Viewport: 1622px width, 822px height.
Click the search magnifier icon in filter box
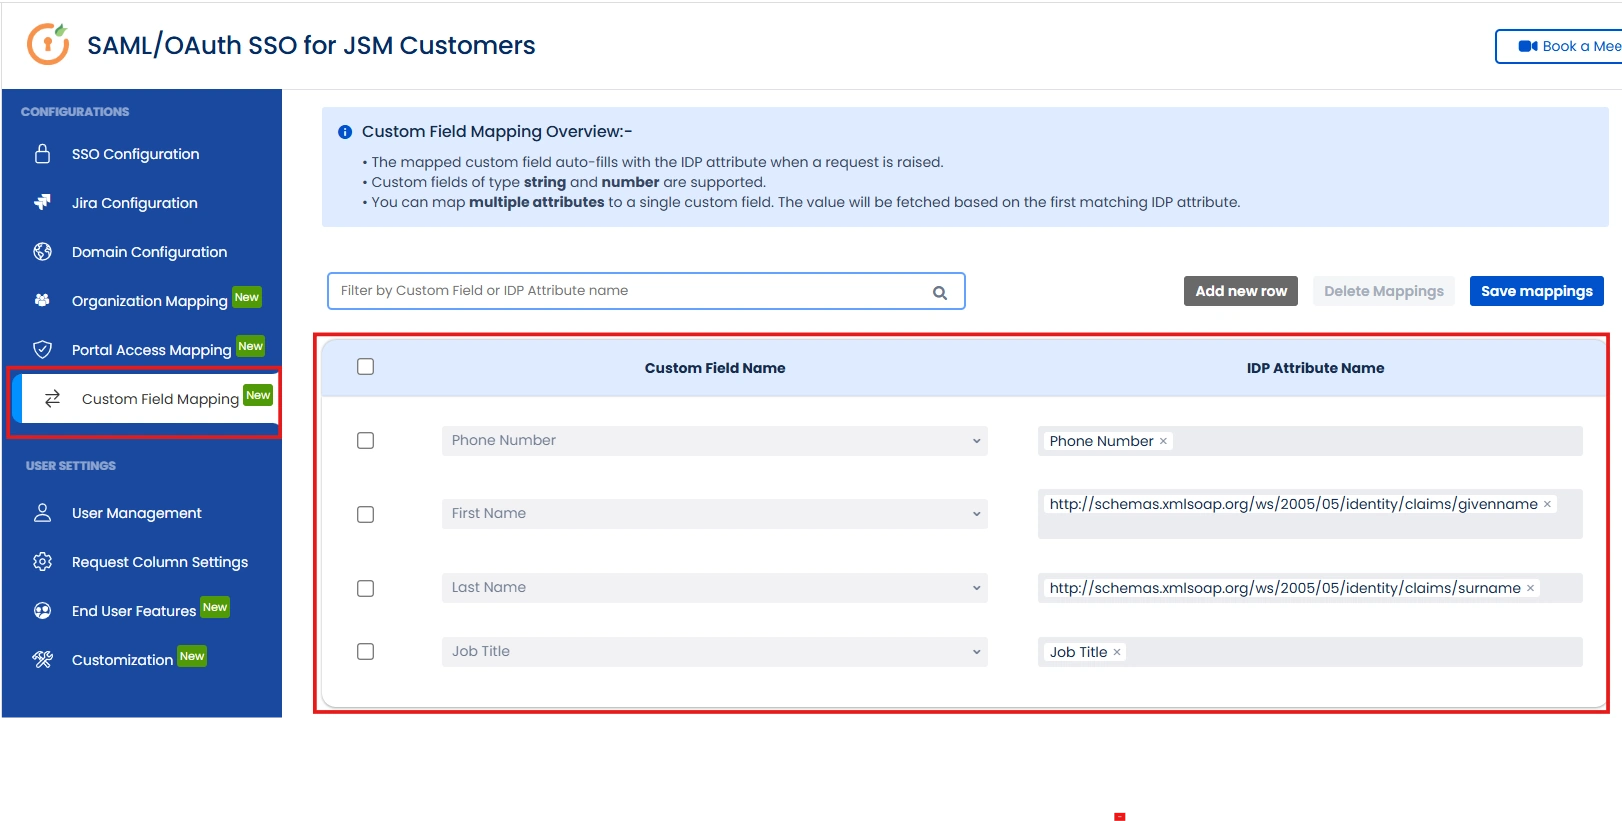click(940, 293)
